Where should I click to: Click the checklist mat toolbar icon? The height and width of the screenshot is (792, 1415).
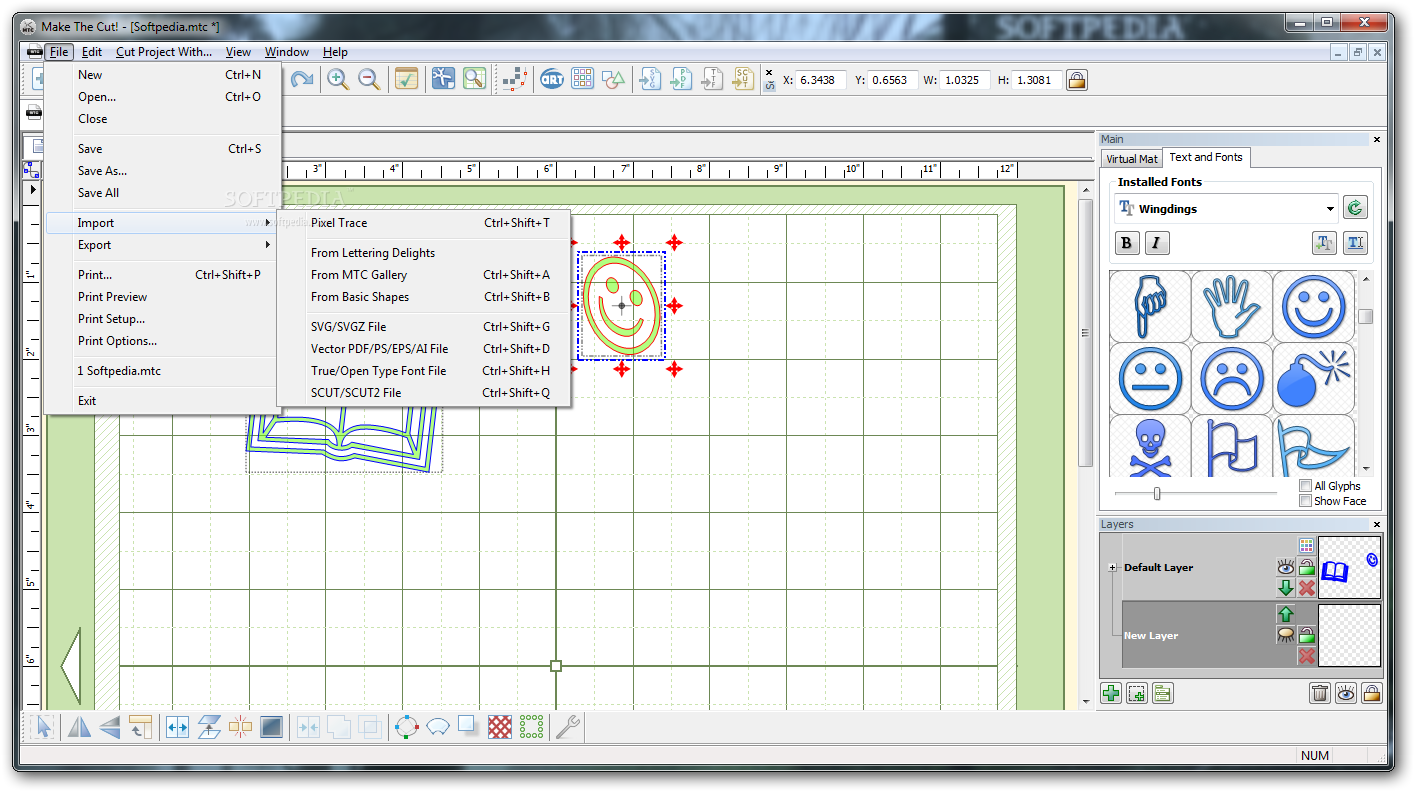[406, 79]
